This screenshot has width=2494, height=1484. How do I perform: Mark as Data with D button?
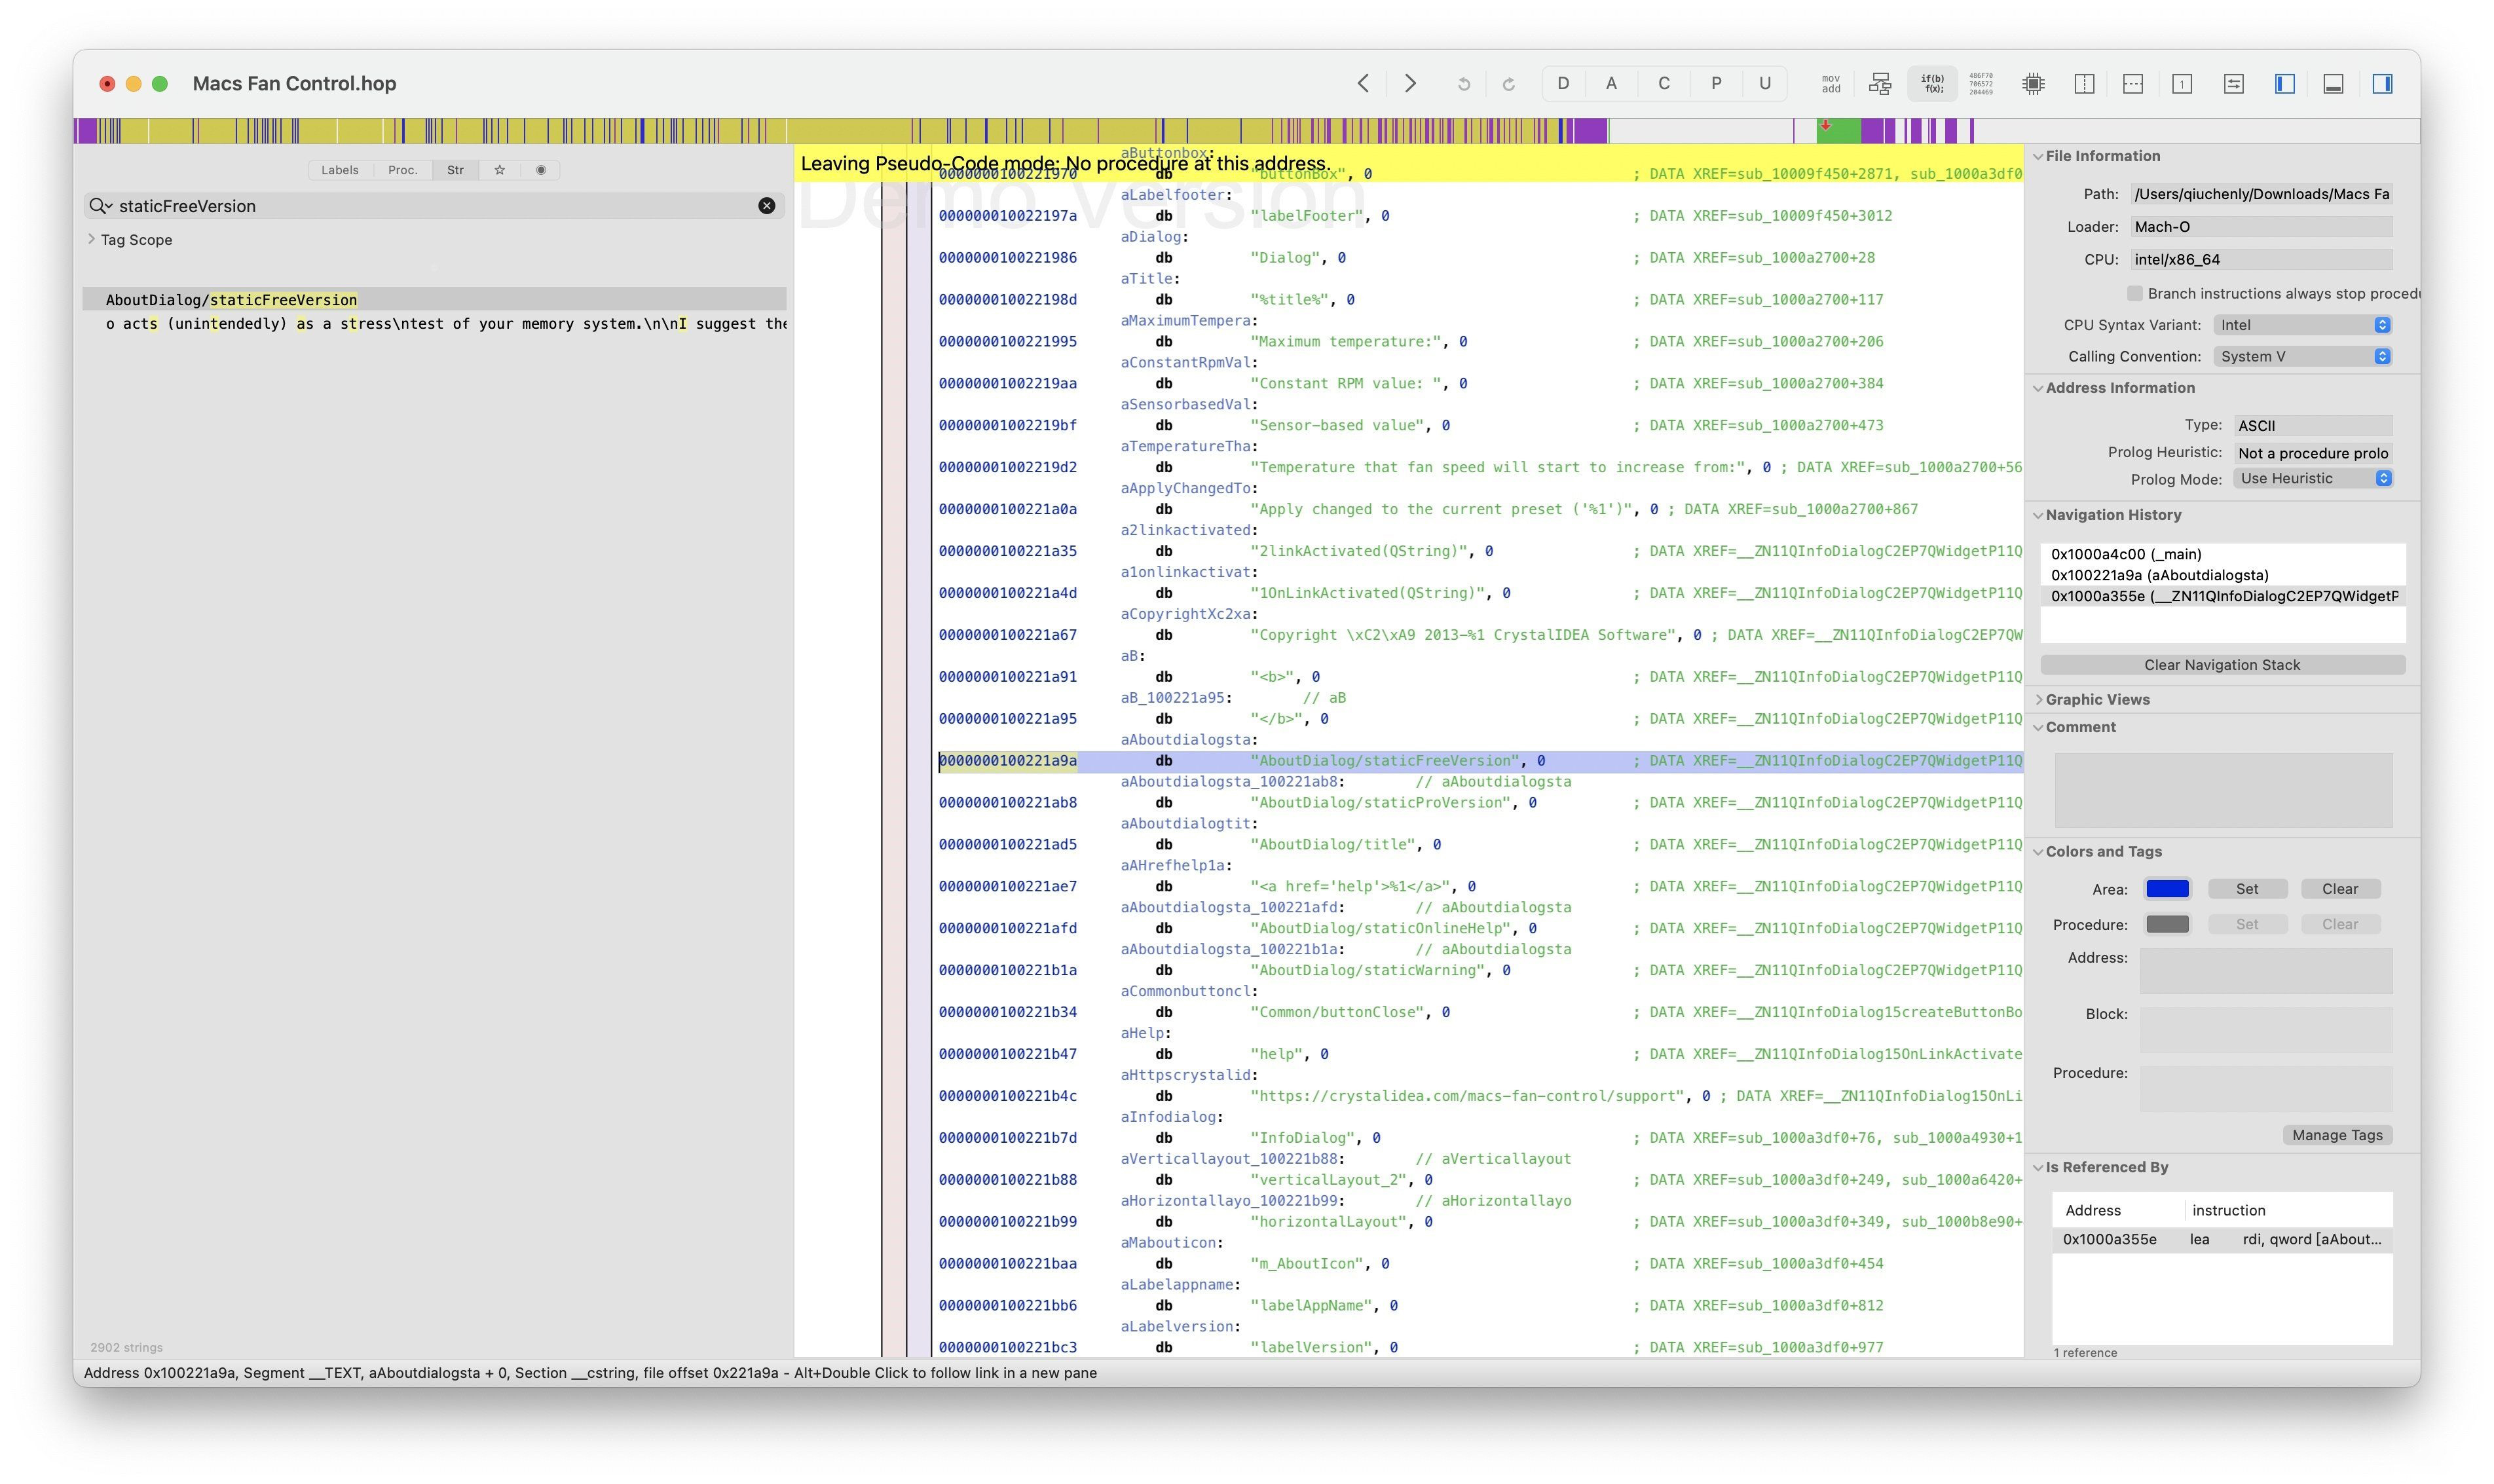click(1563, 84)
